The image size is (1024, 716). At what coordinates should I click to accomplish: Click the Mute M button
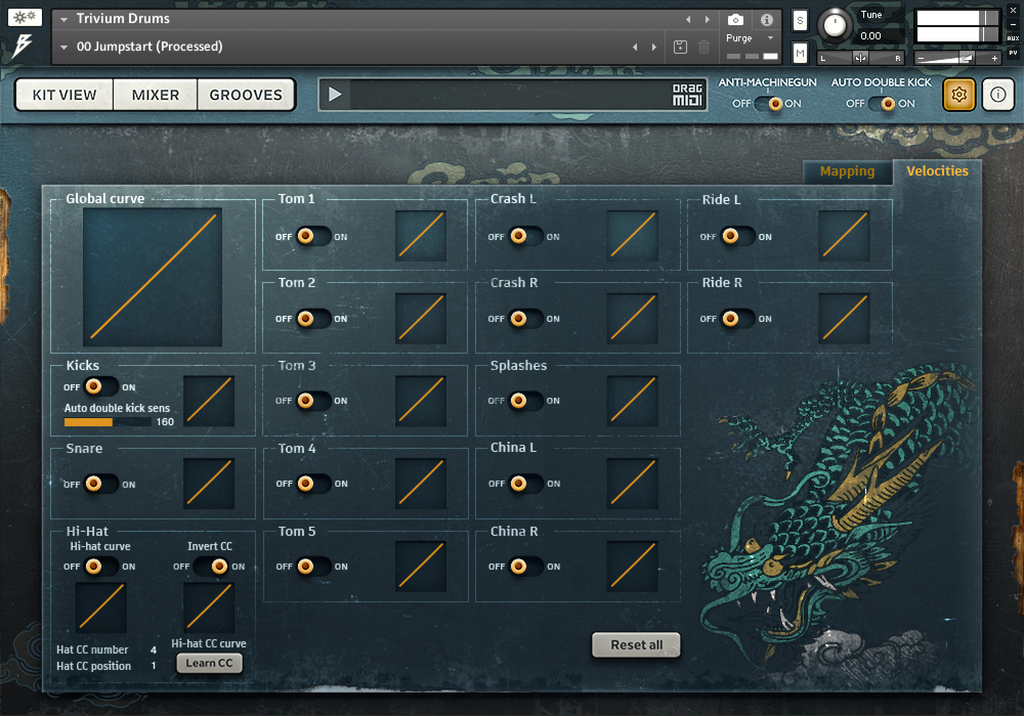pyautogui.click(x=800, y=53)
